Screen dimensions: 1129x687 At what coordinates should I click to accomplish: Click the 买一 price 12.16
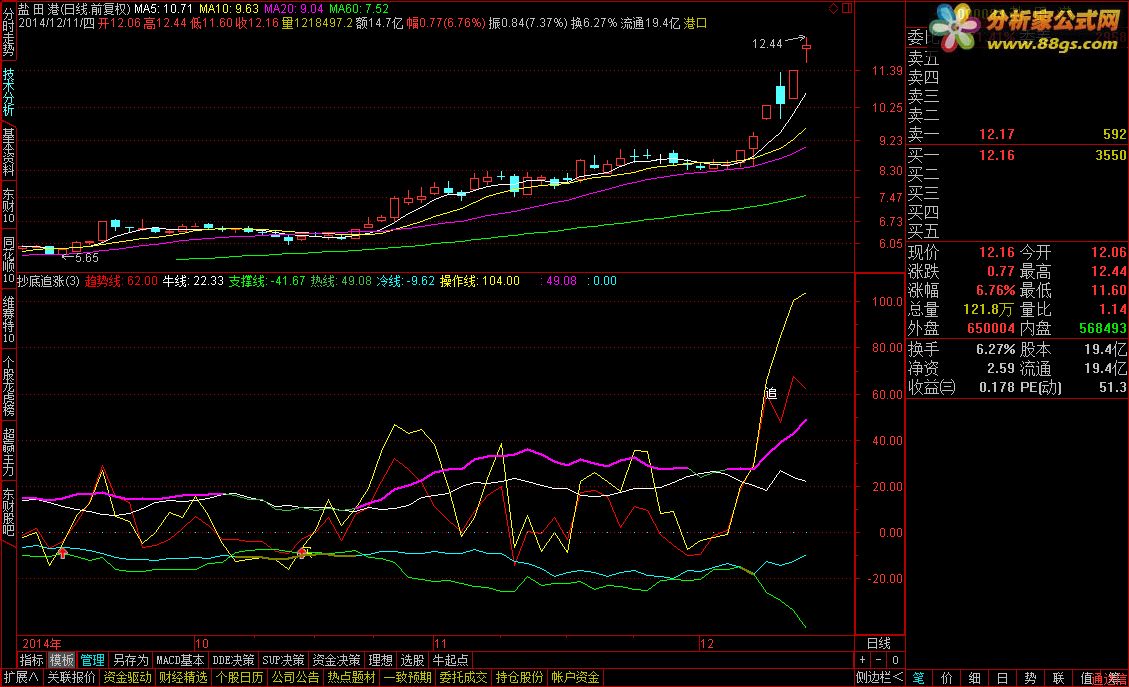click(x=997, y=155)
